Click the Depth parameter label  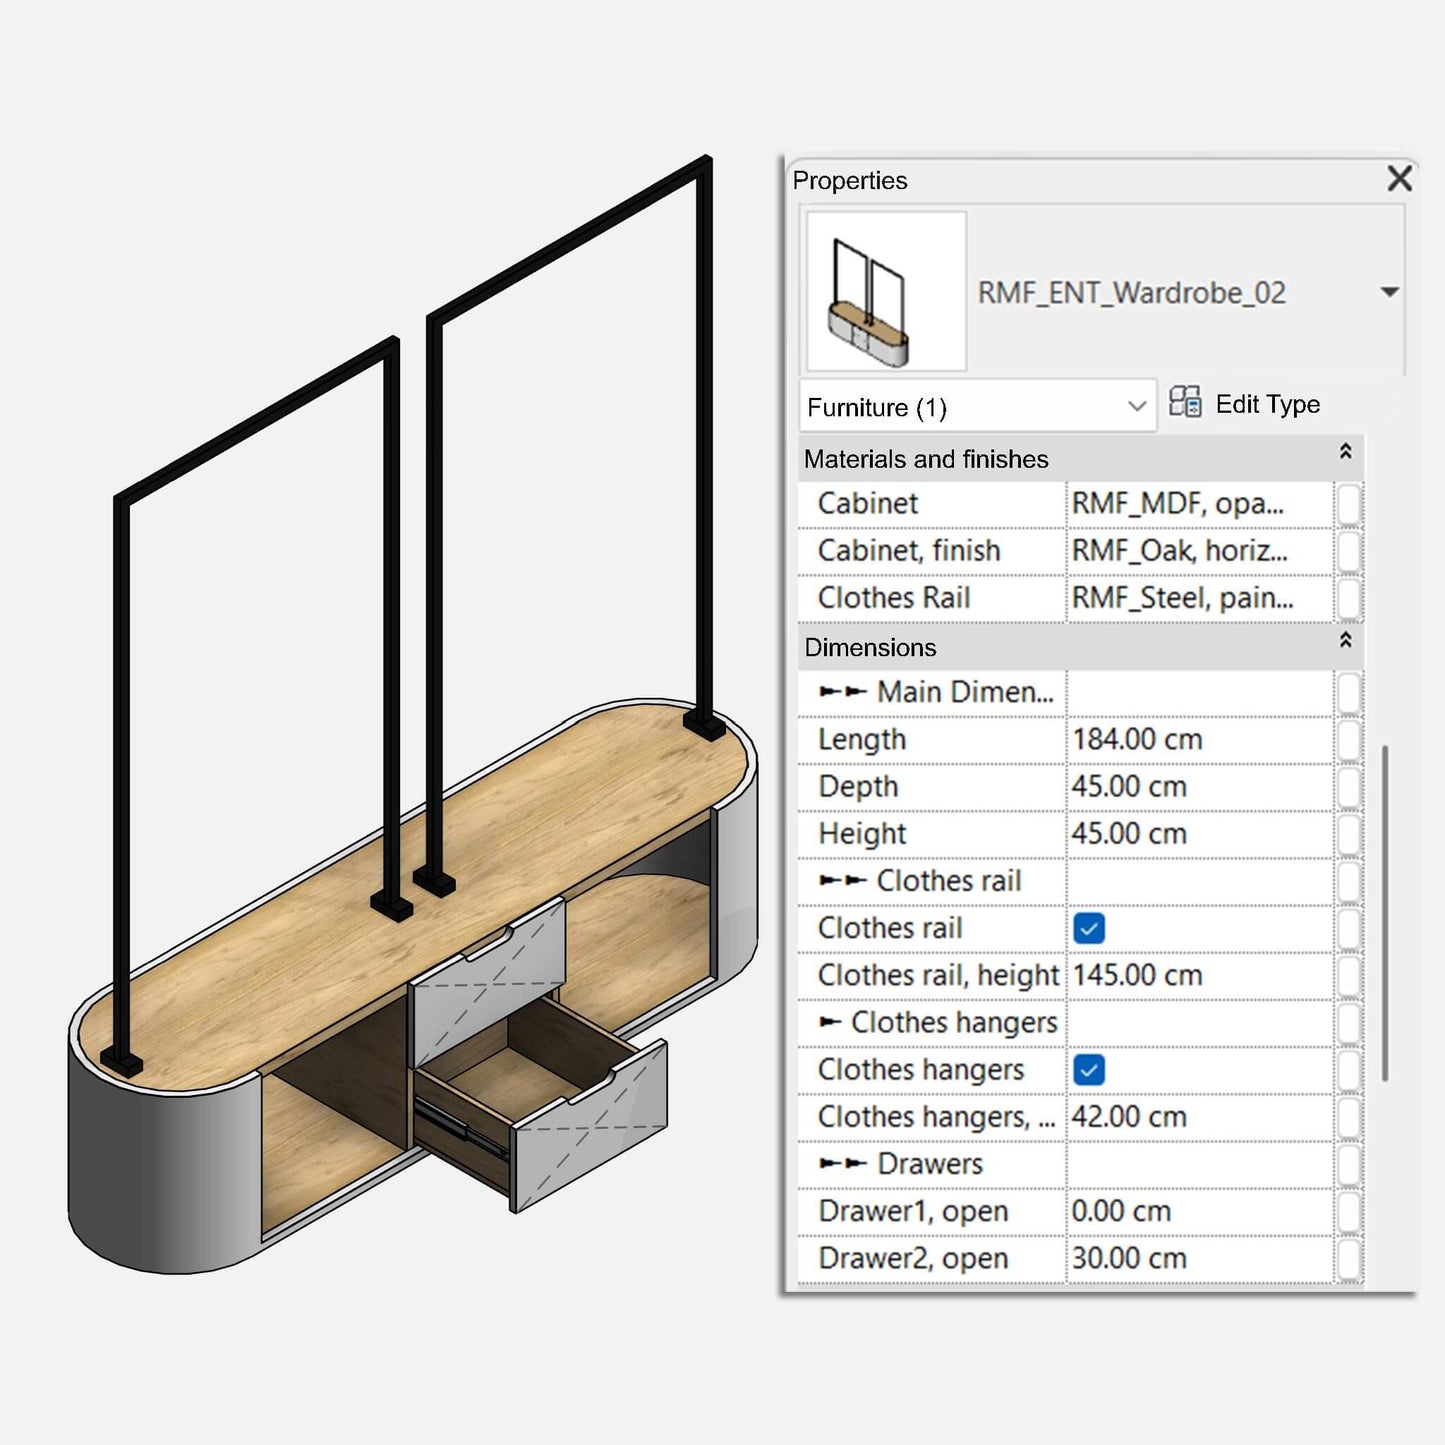(858, 787)
